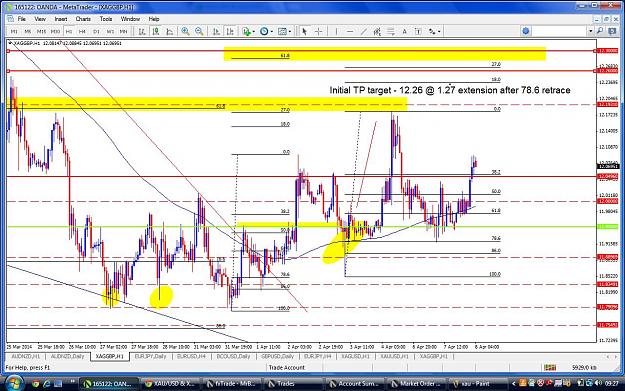The width and height of the screenshot is (625, 391).
Task: Switch to EURJPY,Daily chart tab
Action: tap(151, 356)
